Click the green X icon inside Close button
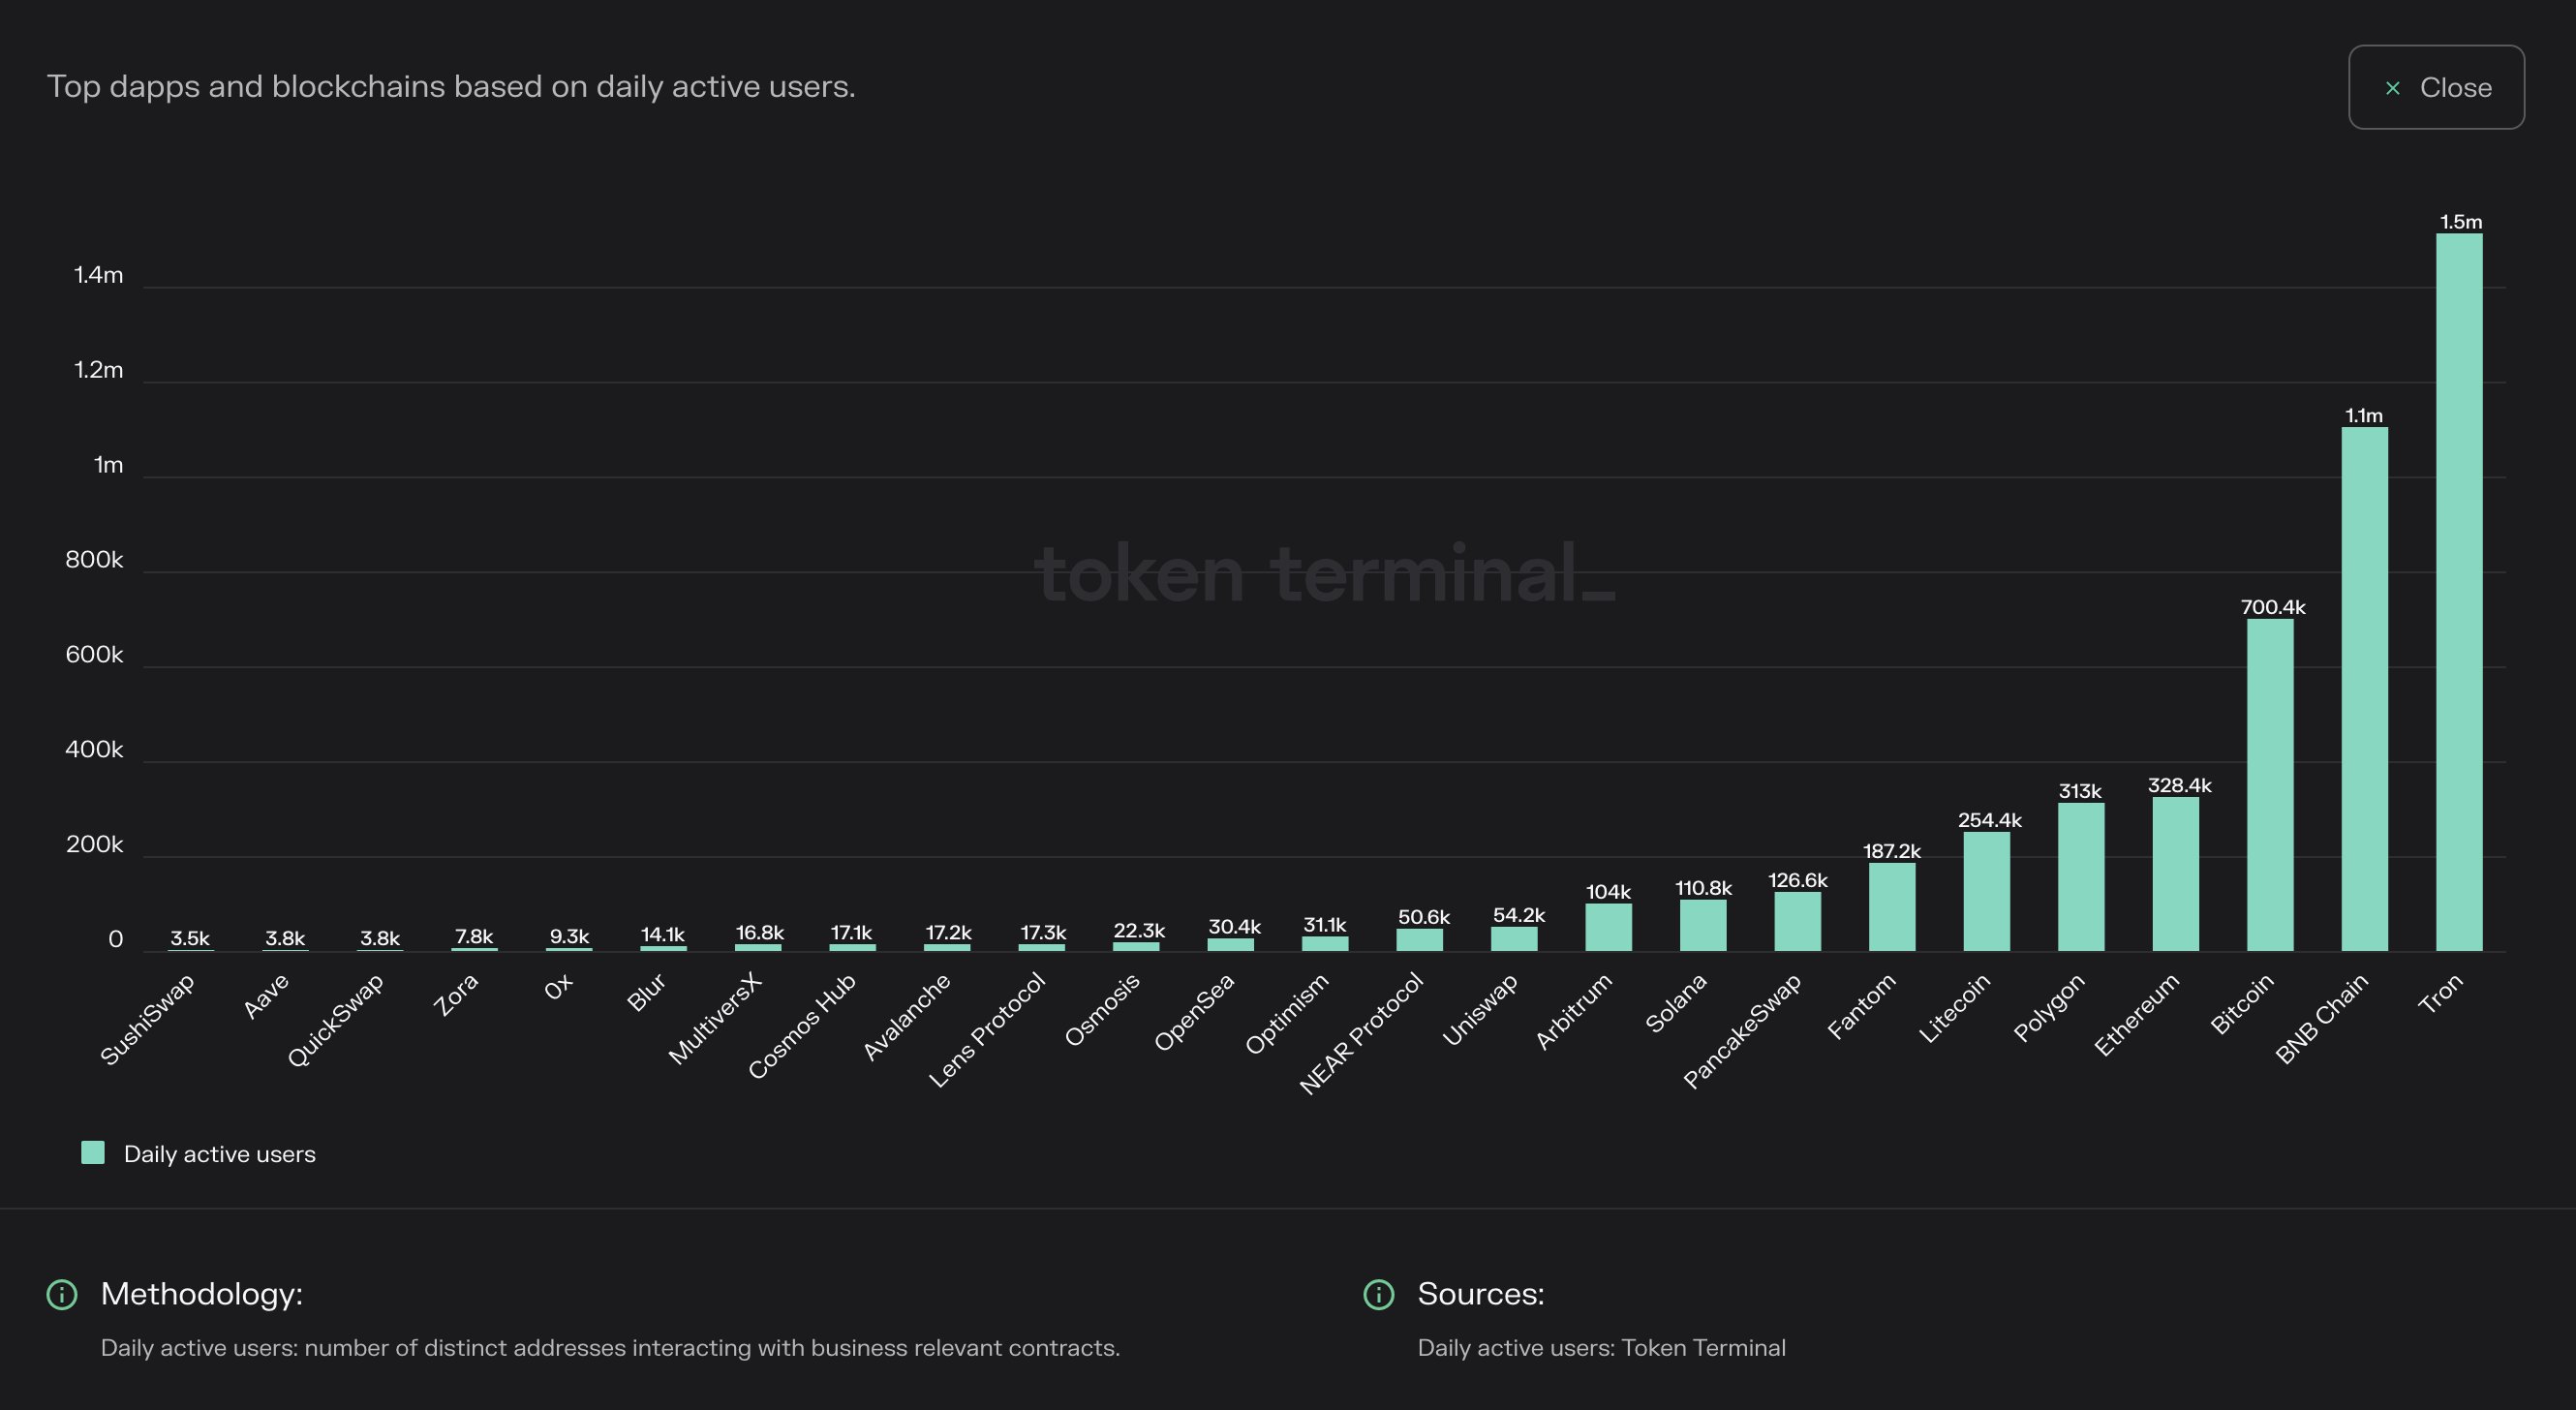Screen dimensions: 2576x1410 pyautogui.click(x=2394, y=88)
